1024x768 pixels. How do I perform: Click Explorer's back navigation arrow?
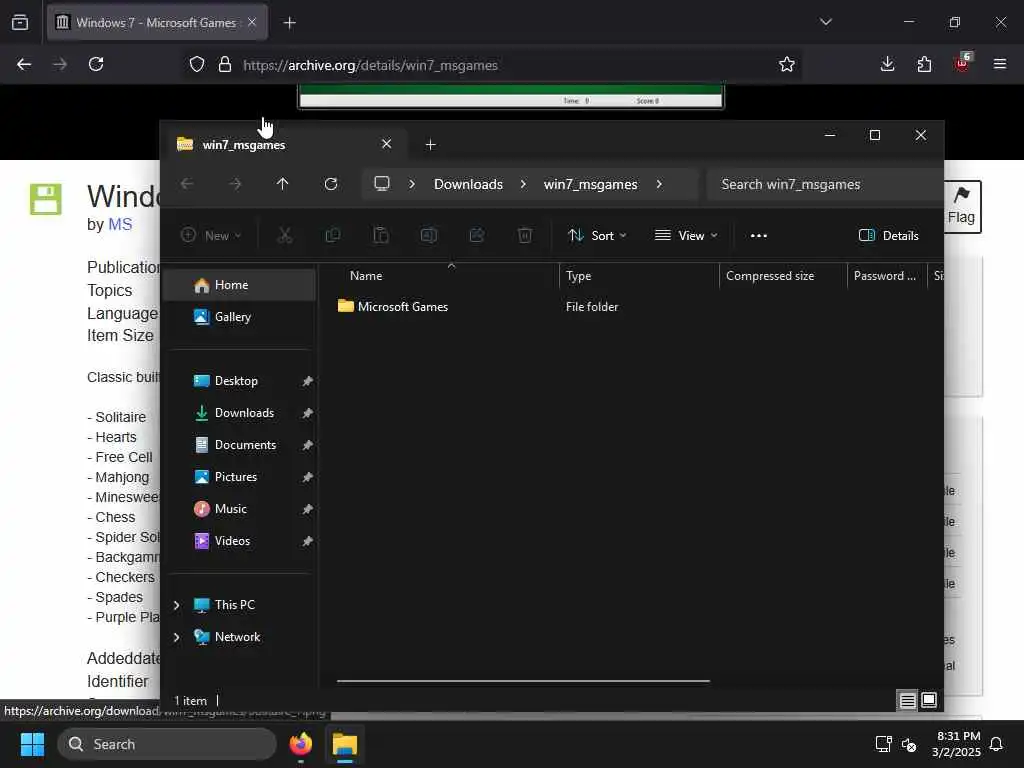(x=187, y=184)
